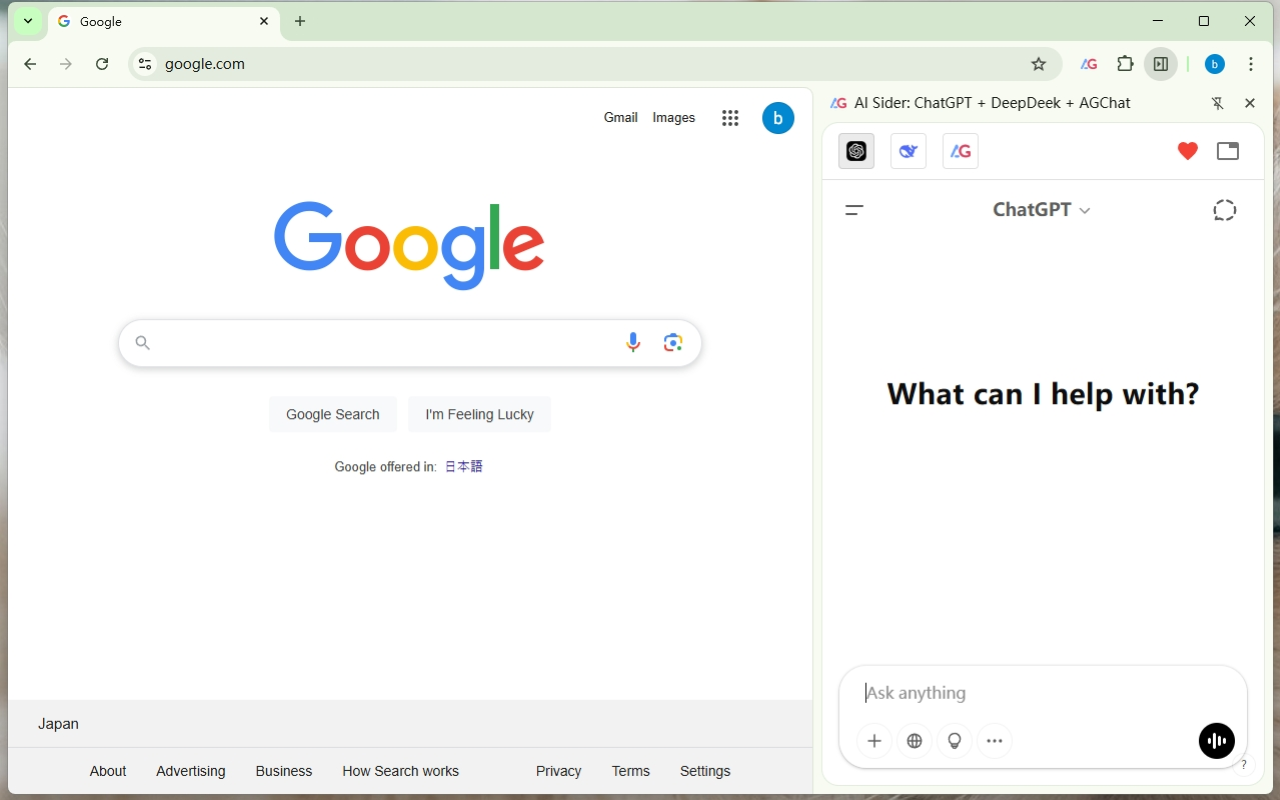1280x800 pixels.
Task: Switch Google to 日本語
Action: (x=464, y=466)
